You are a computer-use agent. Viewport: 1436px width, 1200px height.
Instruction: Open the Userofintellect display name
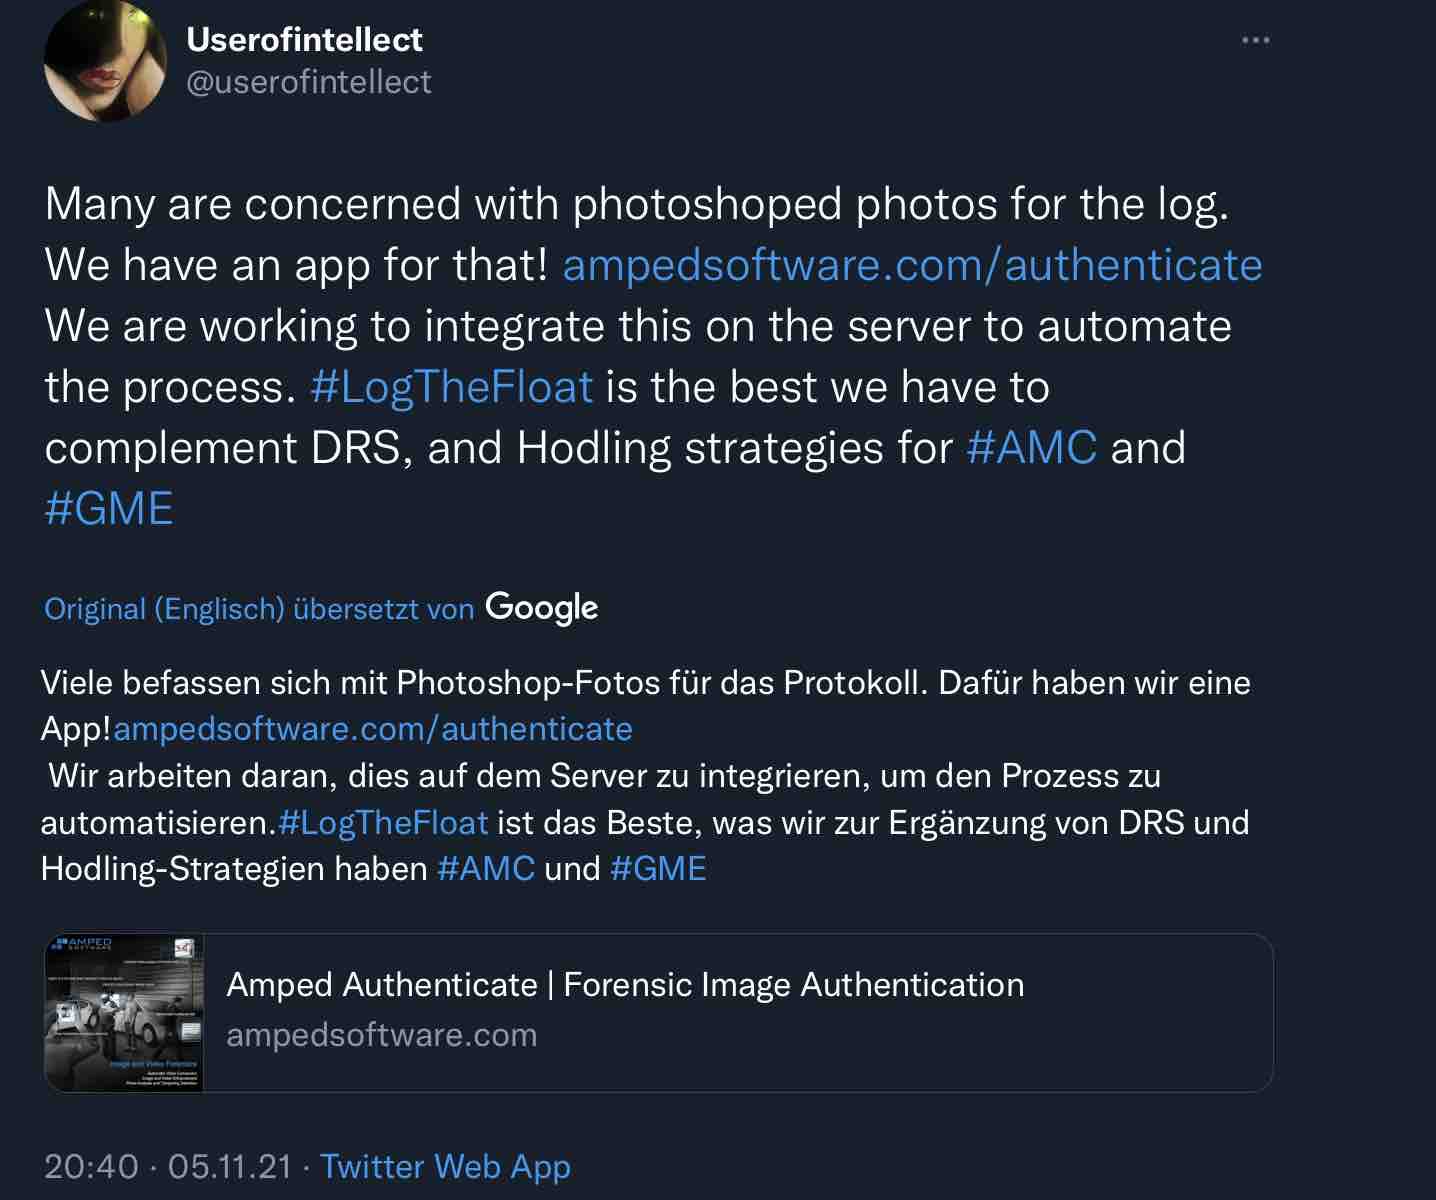(304, 40)
